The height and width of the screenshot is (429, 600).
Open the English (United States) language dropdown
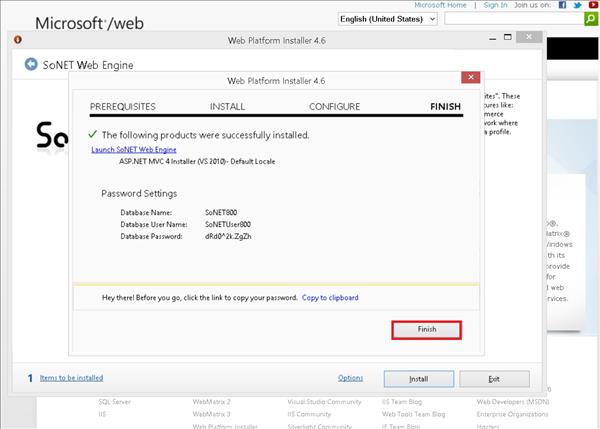coord(388,19)
